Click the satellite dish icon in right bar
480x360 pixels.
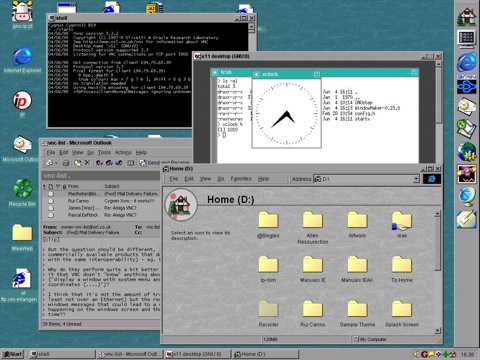tap(466, 197)
